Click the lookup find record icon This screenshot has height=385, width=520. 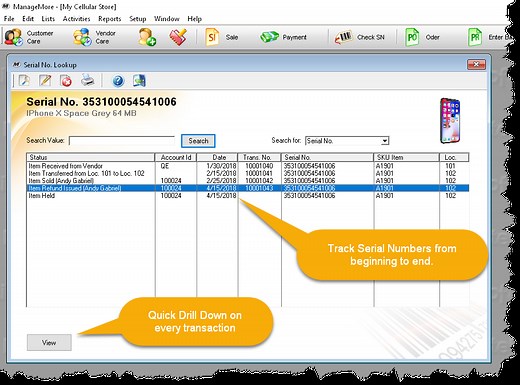tap(24, 81)
